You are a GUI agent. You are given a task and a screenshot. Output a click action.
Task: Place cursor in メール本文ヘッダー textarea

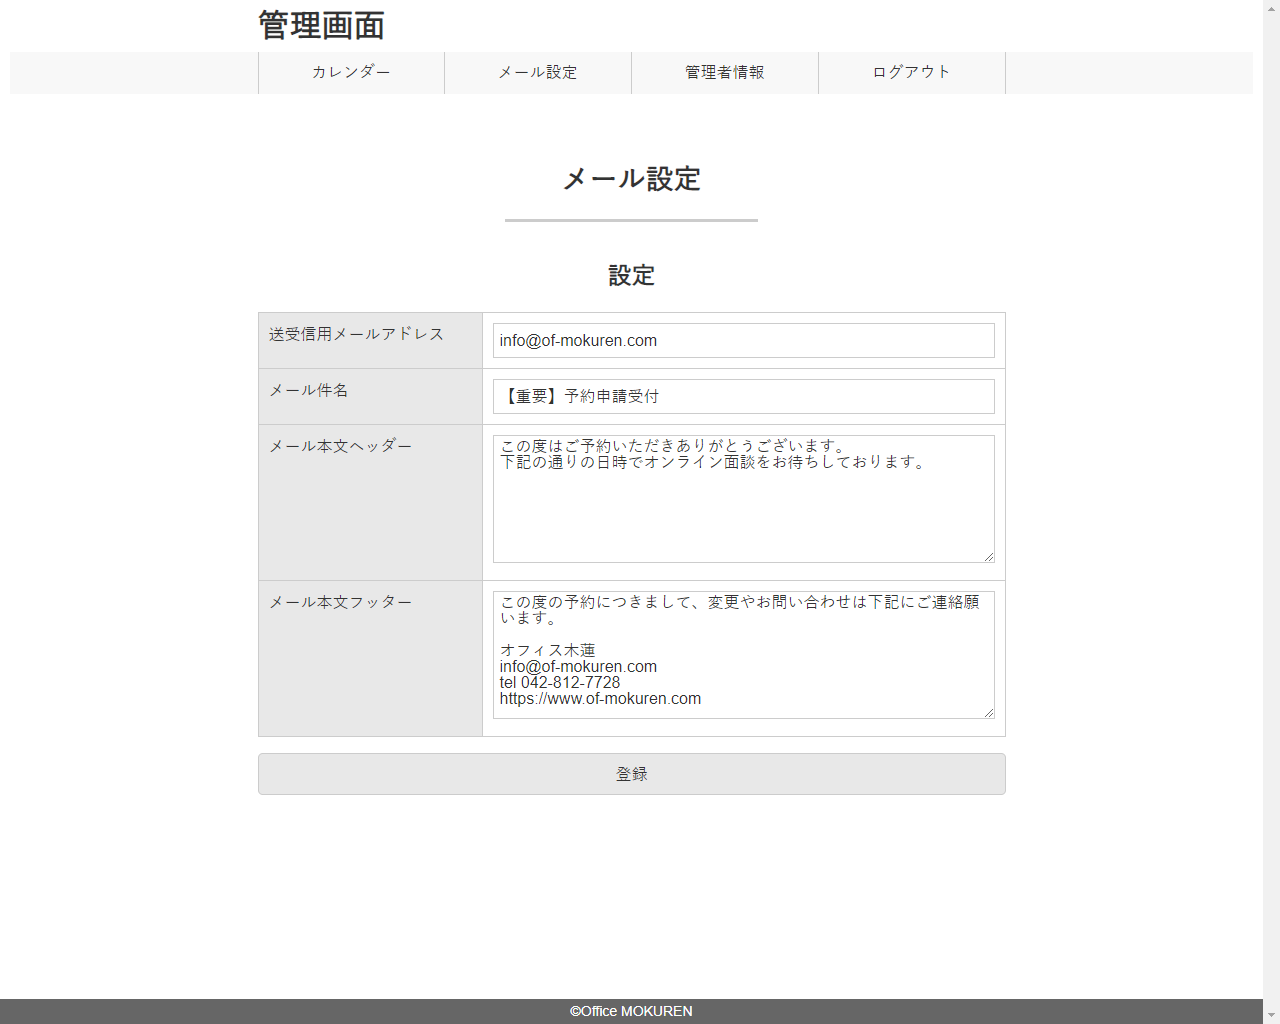click(x=743, y=510)
